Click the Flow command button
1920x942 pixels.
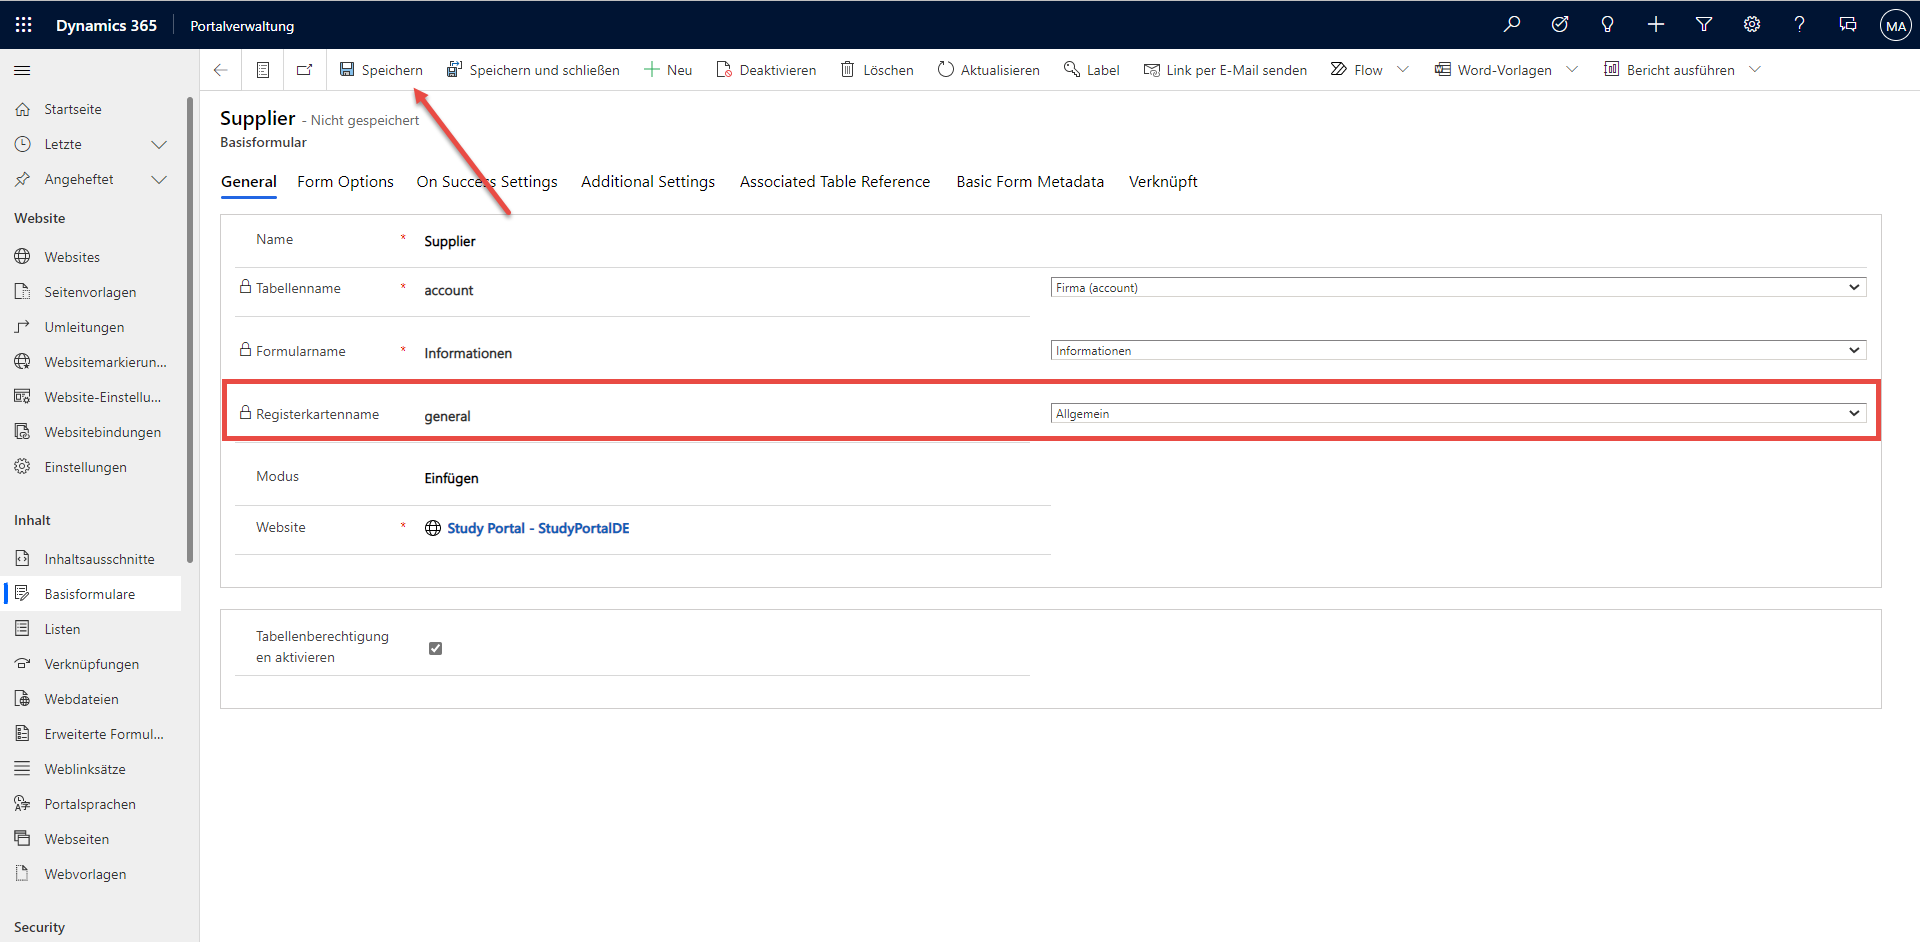(x=1357, y=70)
